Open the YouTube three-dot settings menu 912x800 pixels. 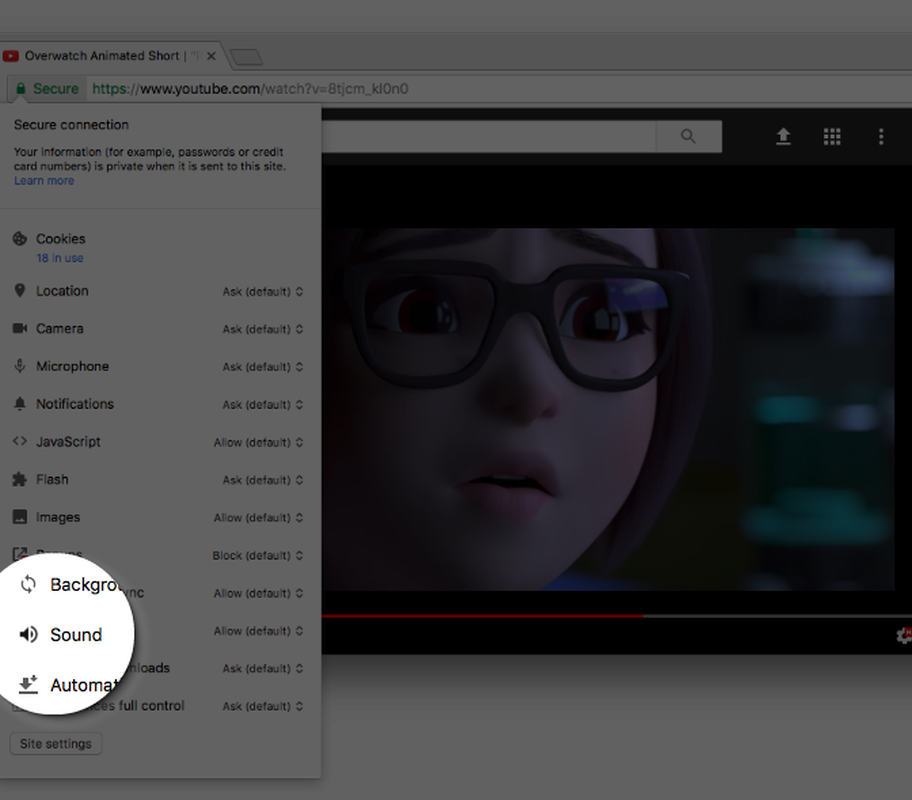coord(881,137)
